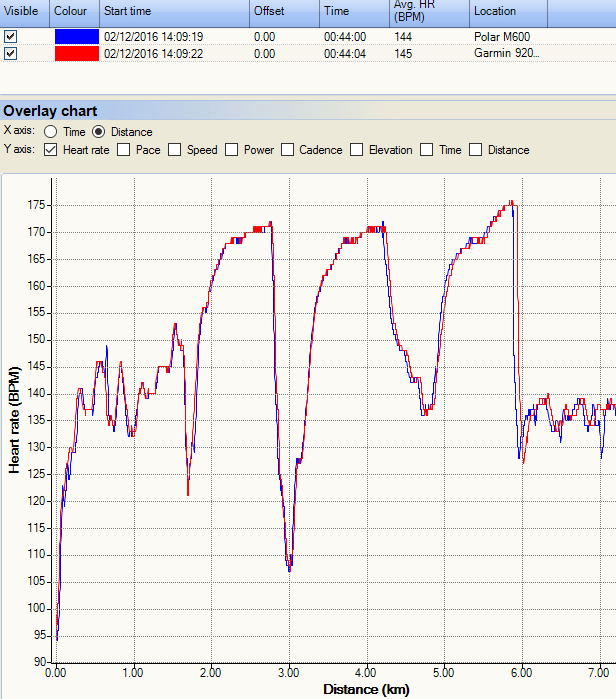
Task: Select the Distance X axis radio button
Action: [x=98, y=132]
